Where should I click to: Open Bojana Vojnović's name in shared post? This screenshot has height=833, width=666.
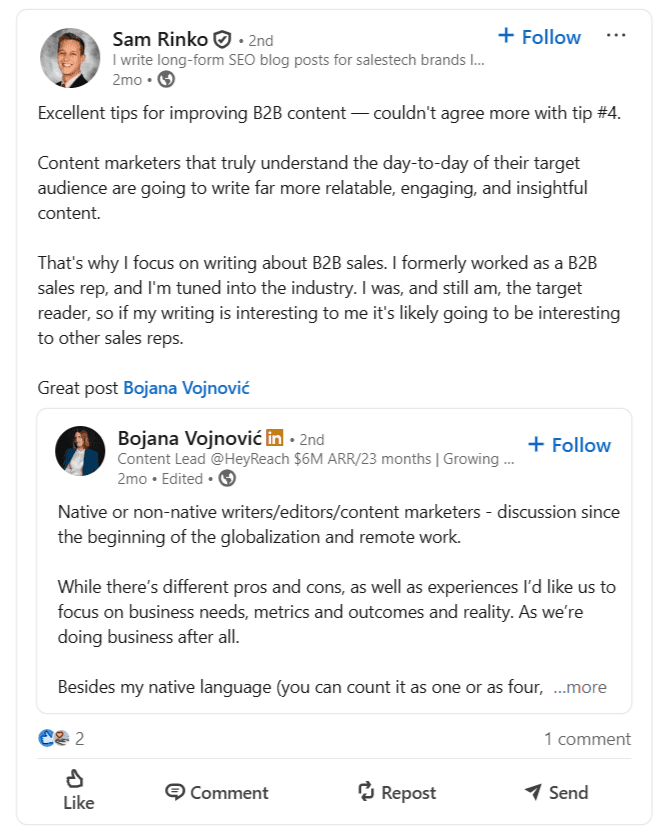(189, 438)
